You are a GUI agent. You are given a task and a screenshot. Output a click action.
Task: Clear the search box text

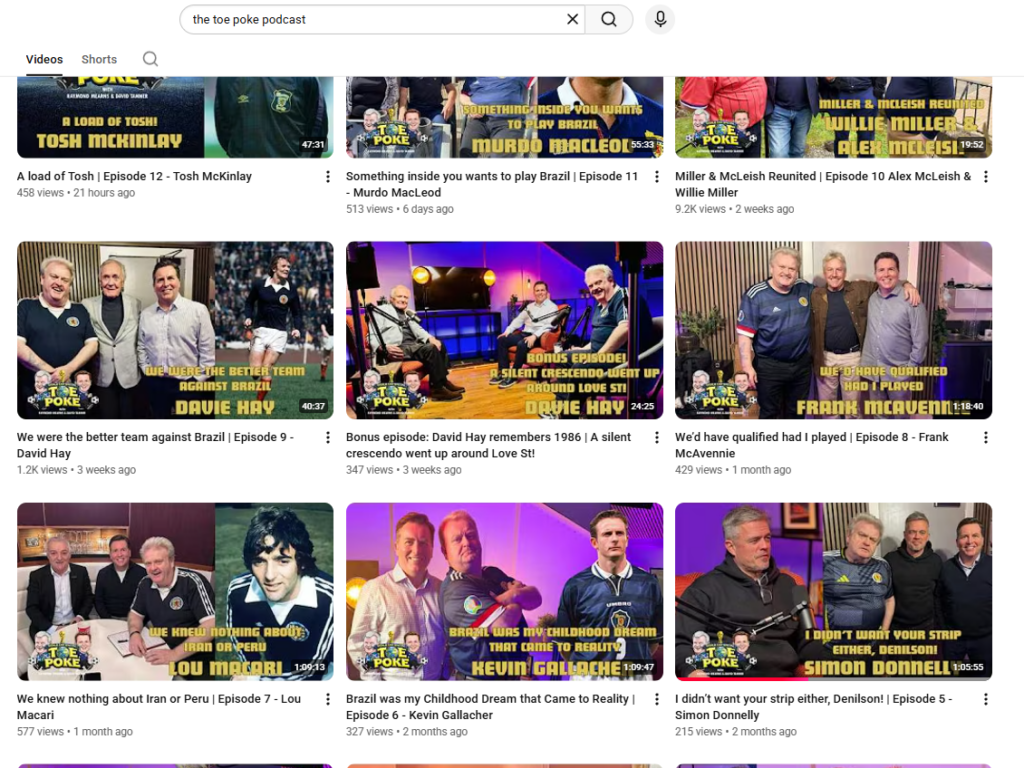click(x=572, y=20)
